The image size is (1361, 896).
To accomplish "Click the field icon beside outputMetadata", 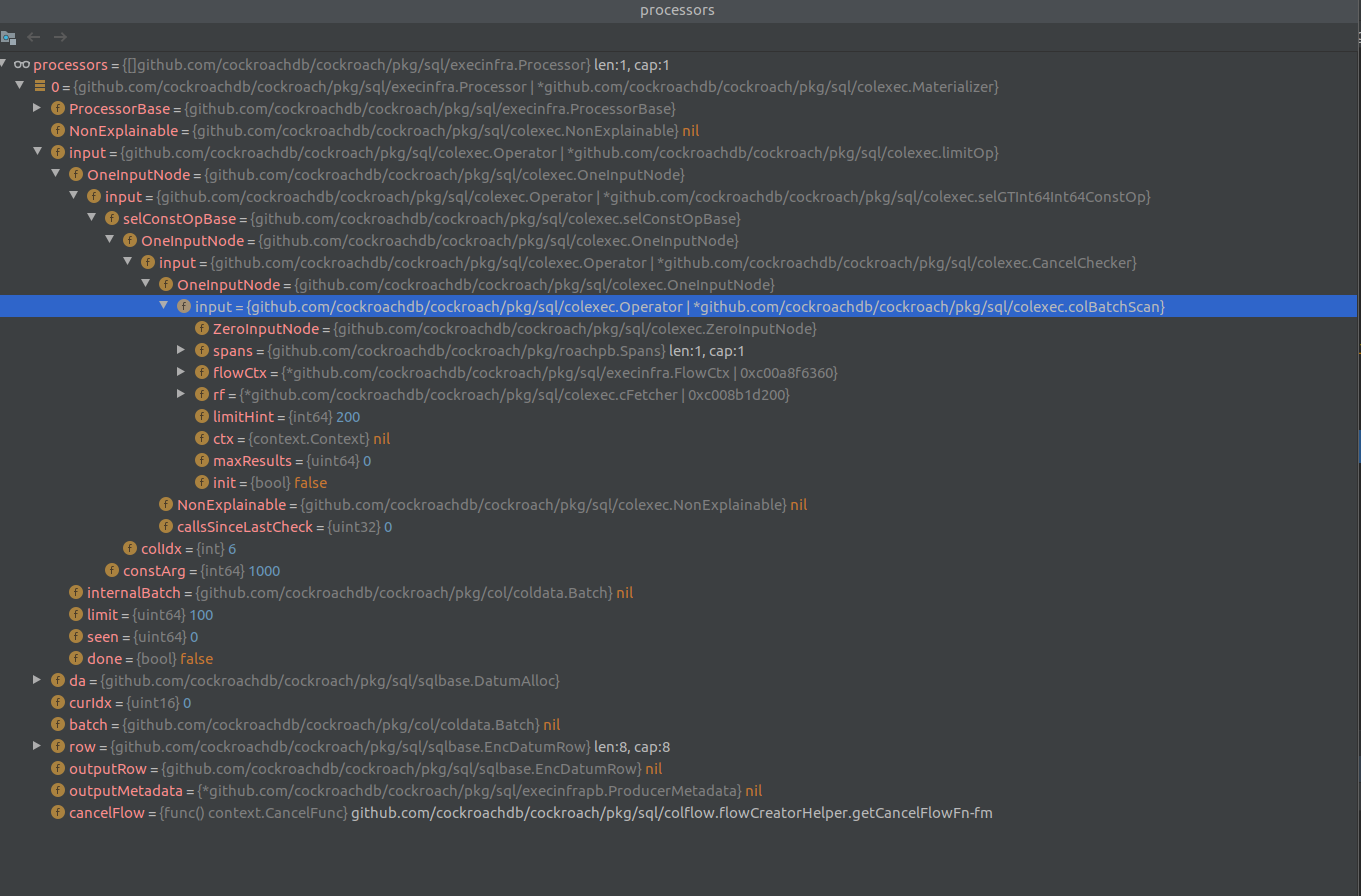I will 58,790.
